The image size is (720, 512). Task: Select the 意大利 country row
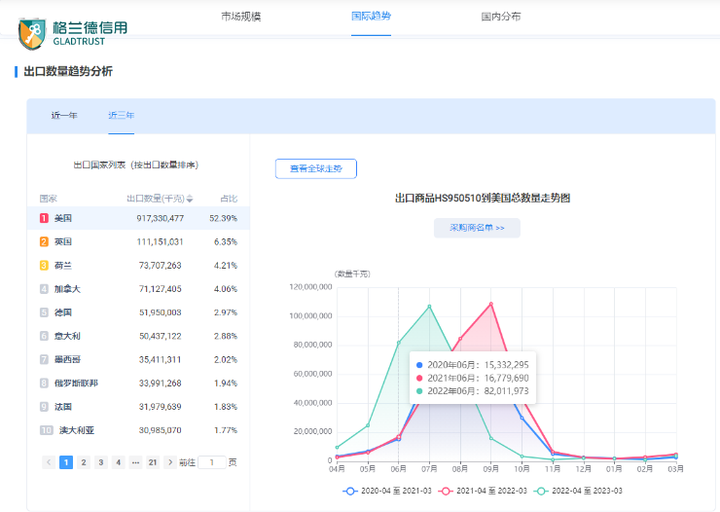pyautogui.click(x=138, y=336)
